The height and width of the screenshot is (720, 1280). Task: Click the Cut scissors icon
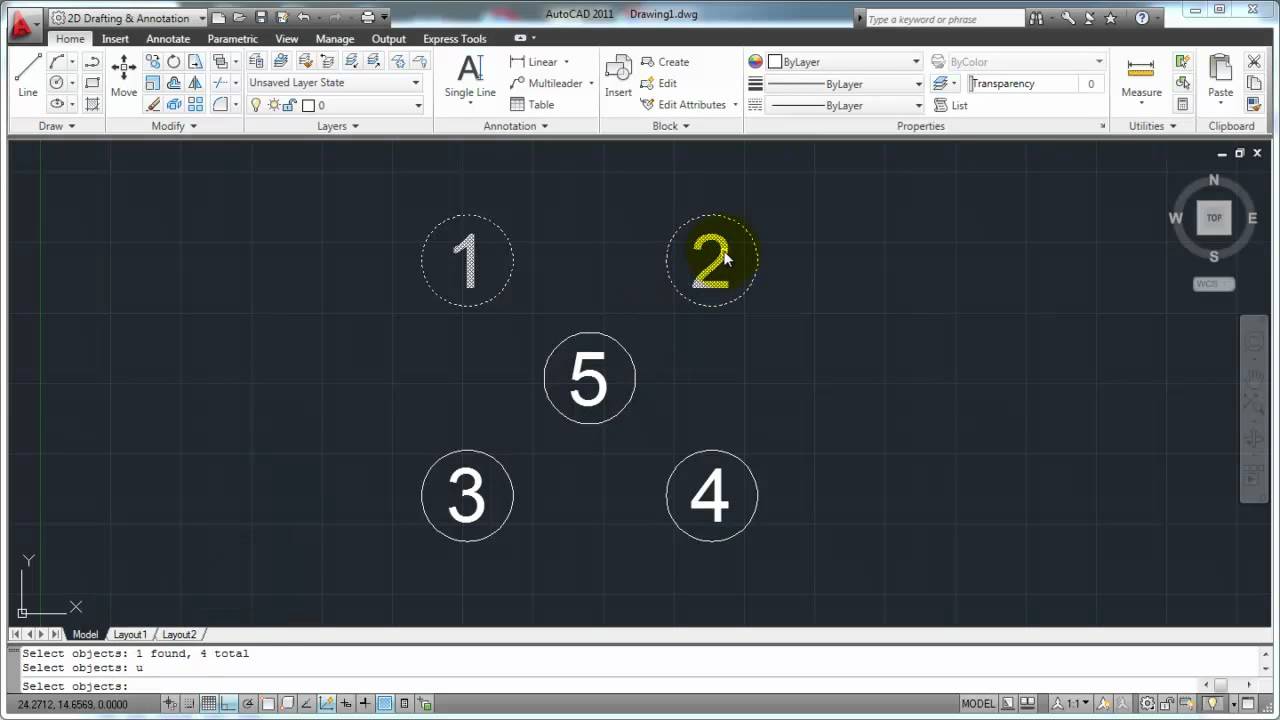point(1254,62)
